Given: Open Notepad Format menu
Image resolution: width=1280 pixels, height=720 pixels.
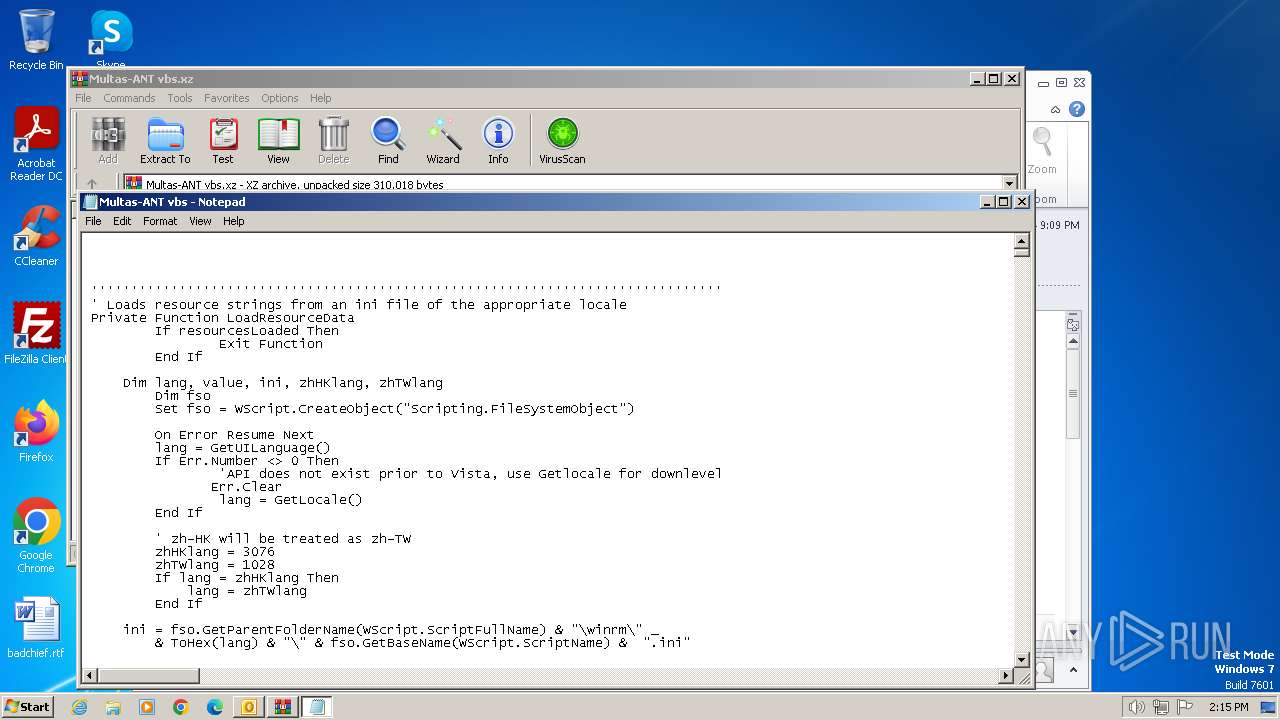Looking at the screenshot, I should tap(160, 221).
